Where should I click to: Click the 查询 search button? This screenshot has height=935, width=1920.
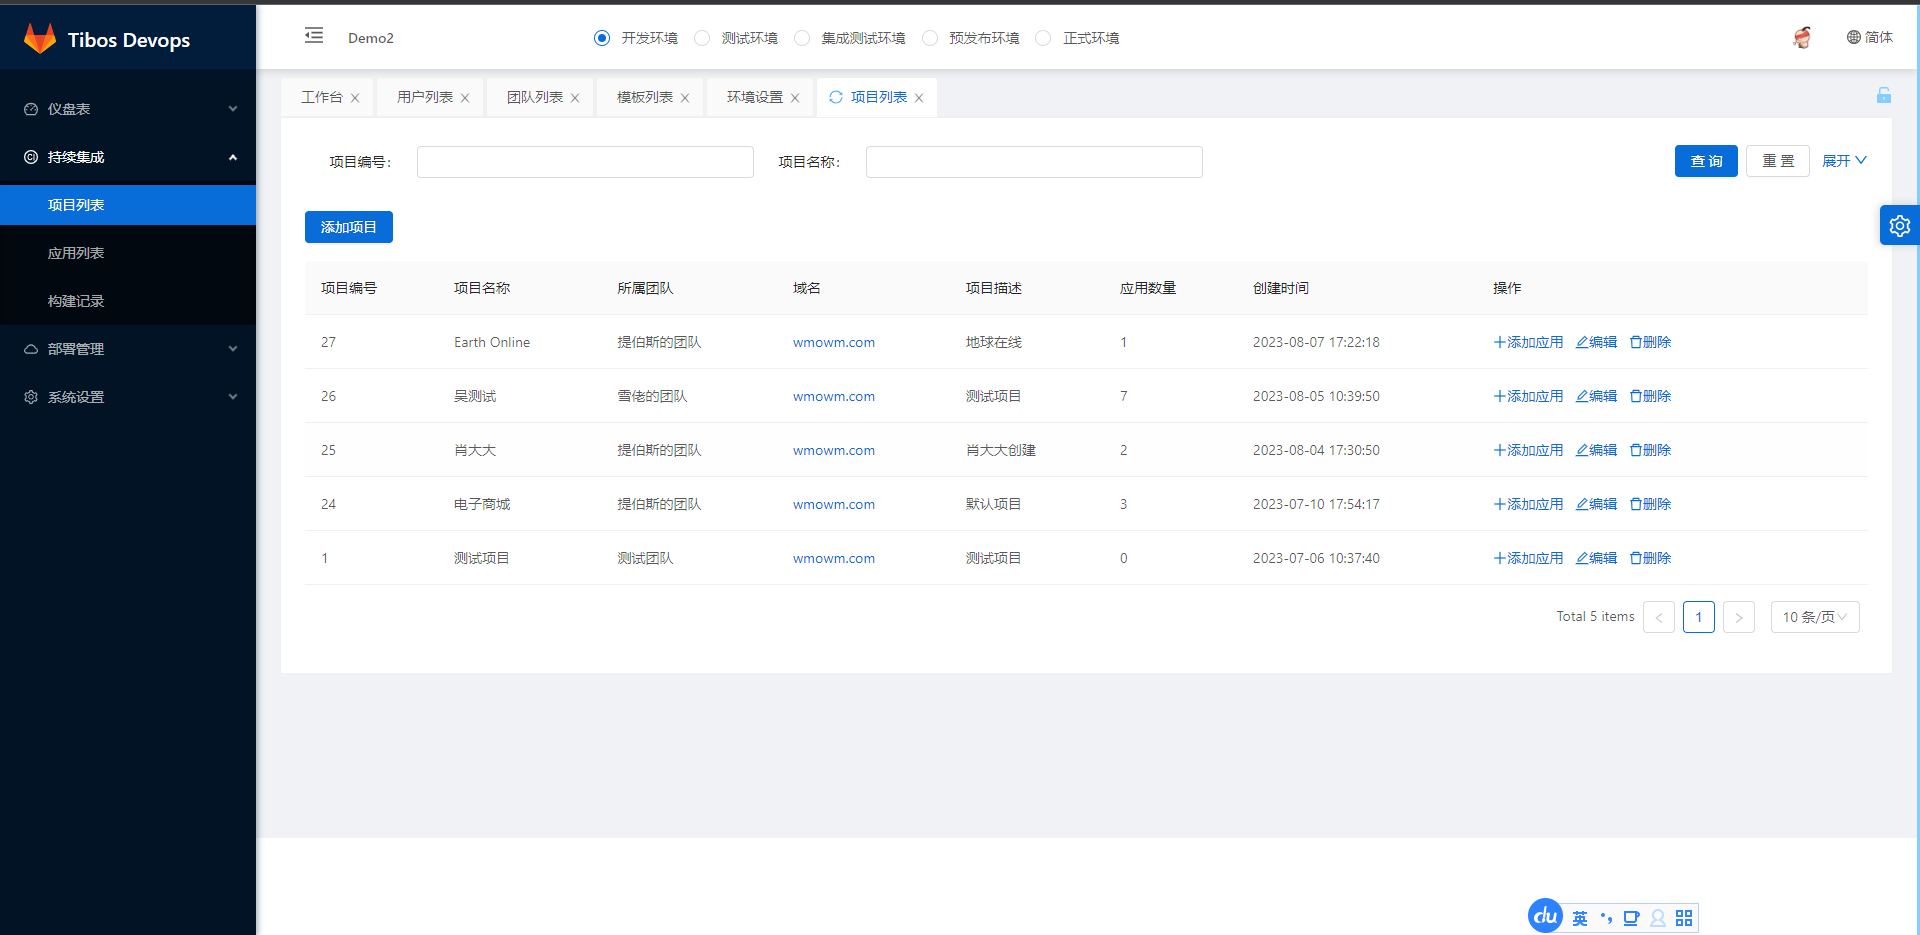pyautogui.click(x=1706, y=161)
